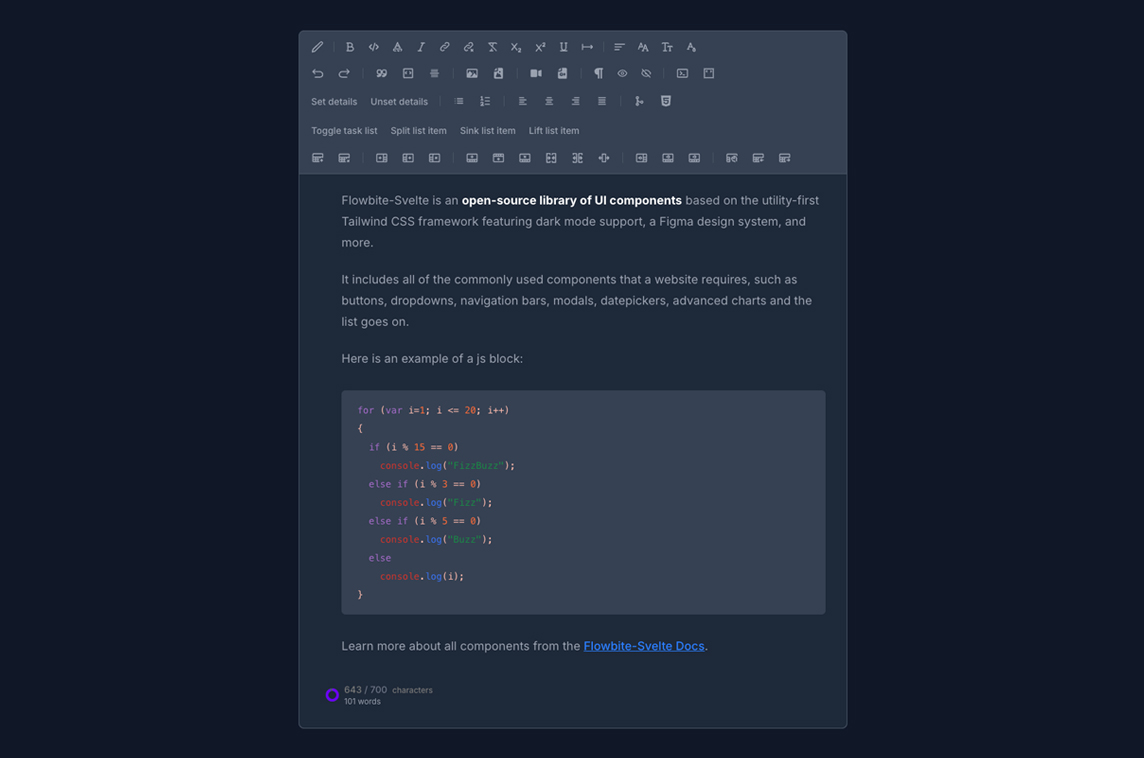
Task: Click Toggle task list
Action: tap(344, 131)
